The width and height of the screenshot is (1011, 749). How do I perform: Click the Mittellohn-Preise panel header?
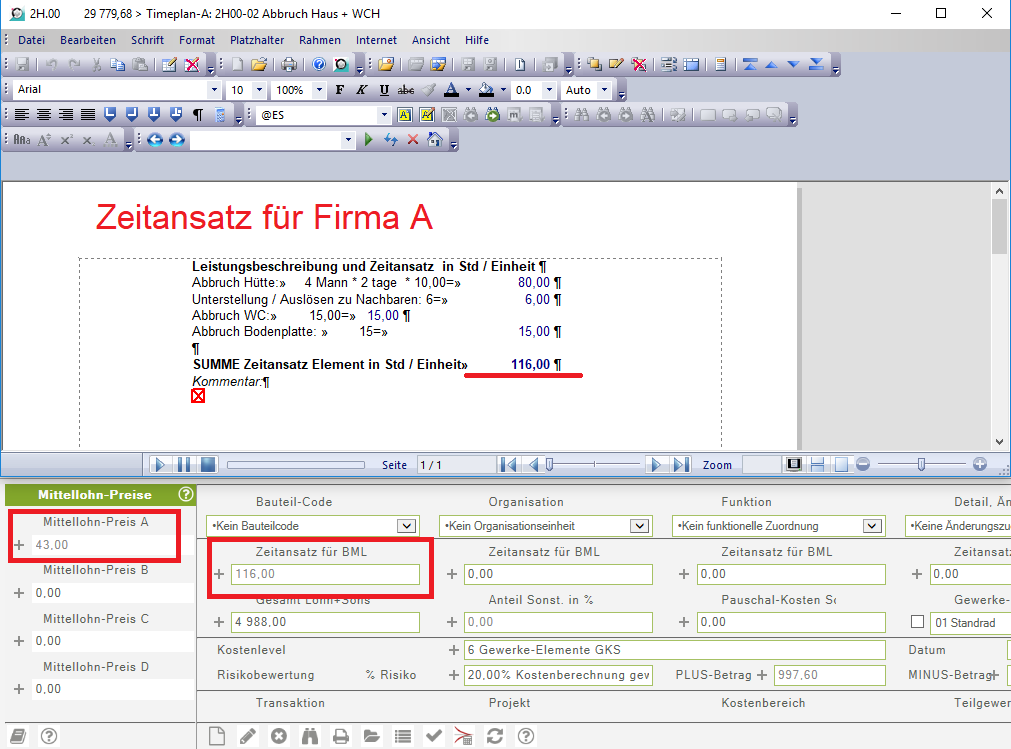pyautogui.click(x=95, y=494)
